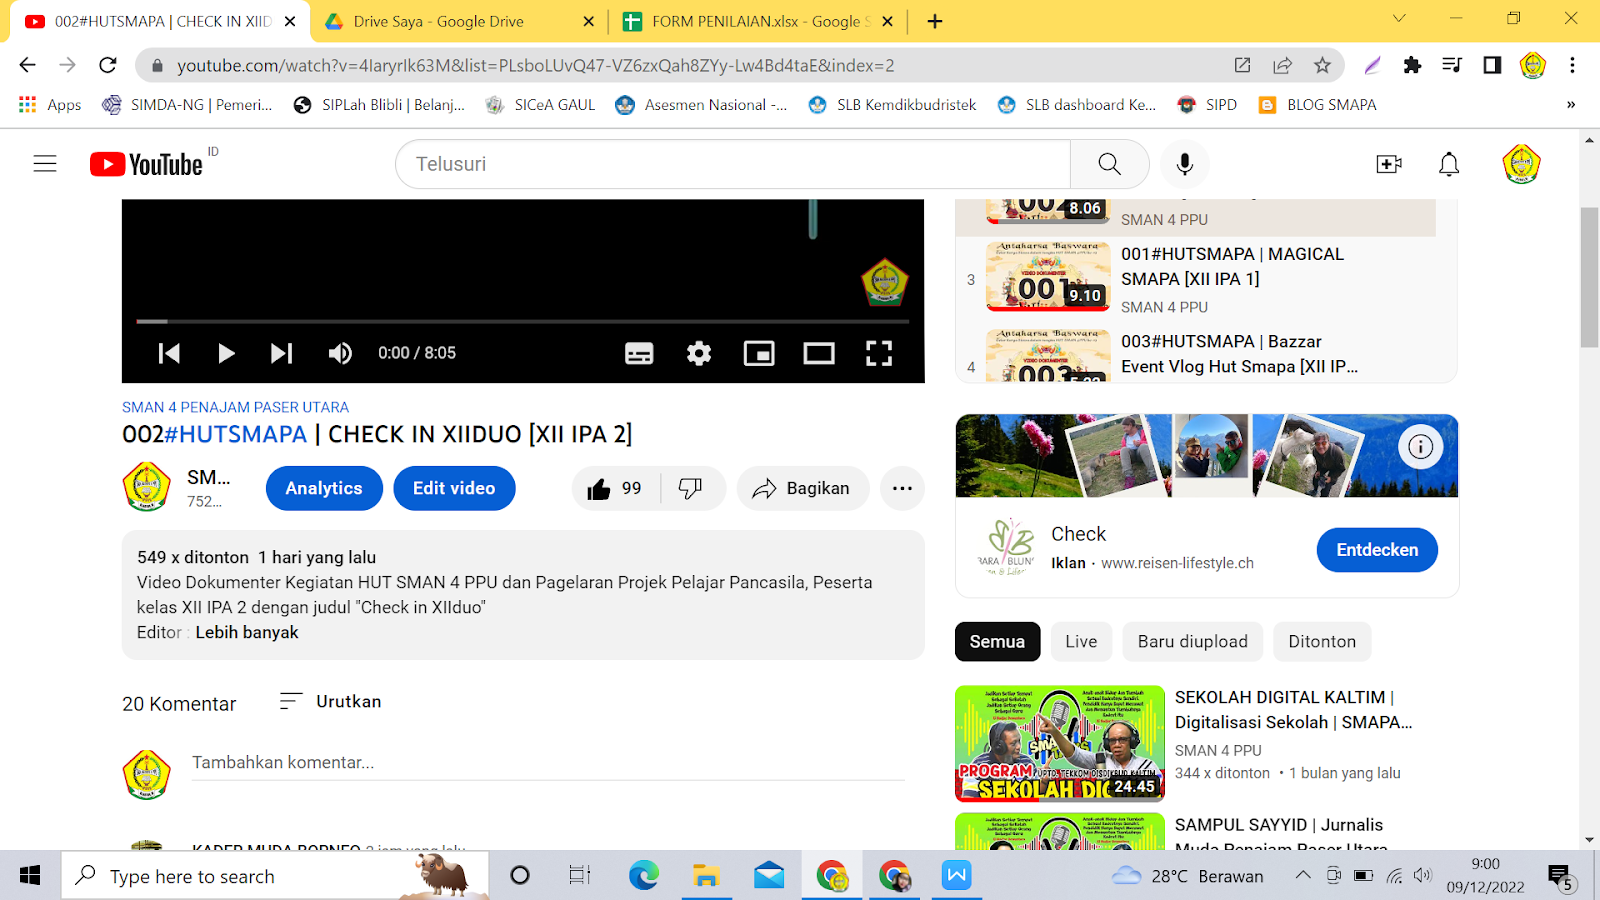The height and width of the screenshot is (900, 1600).
Task: Open more actions three-dot menu under video
Action: click(902, 488)
